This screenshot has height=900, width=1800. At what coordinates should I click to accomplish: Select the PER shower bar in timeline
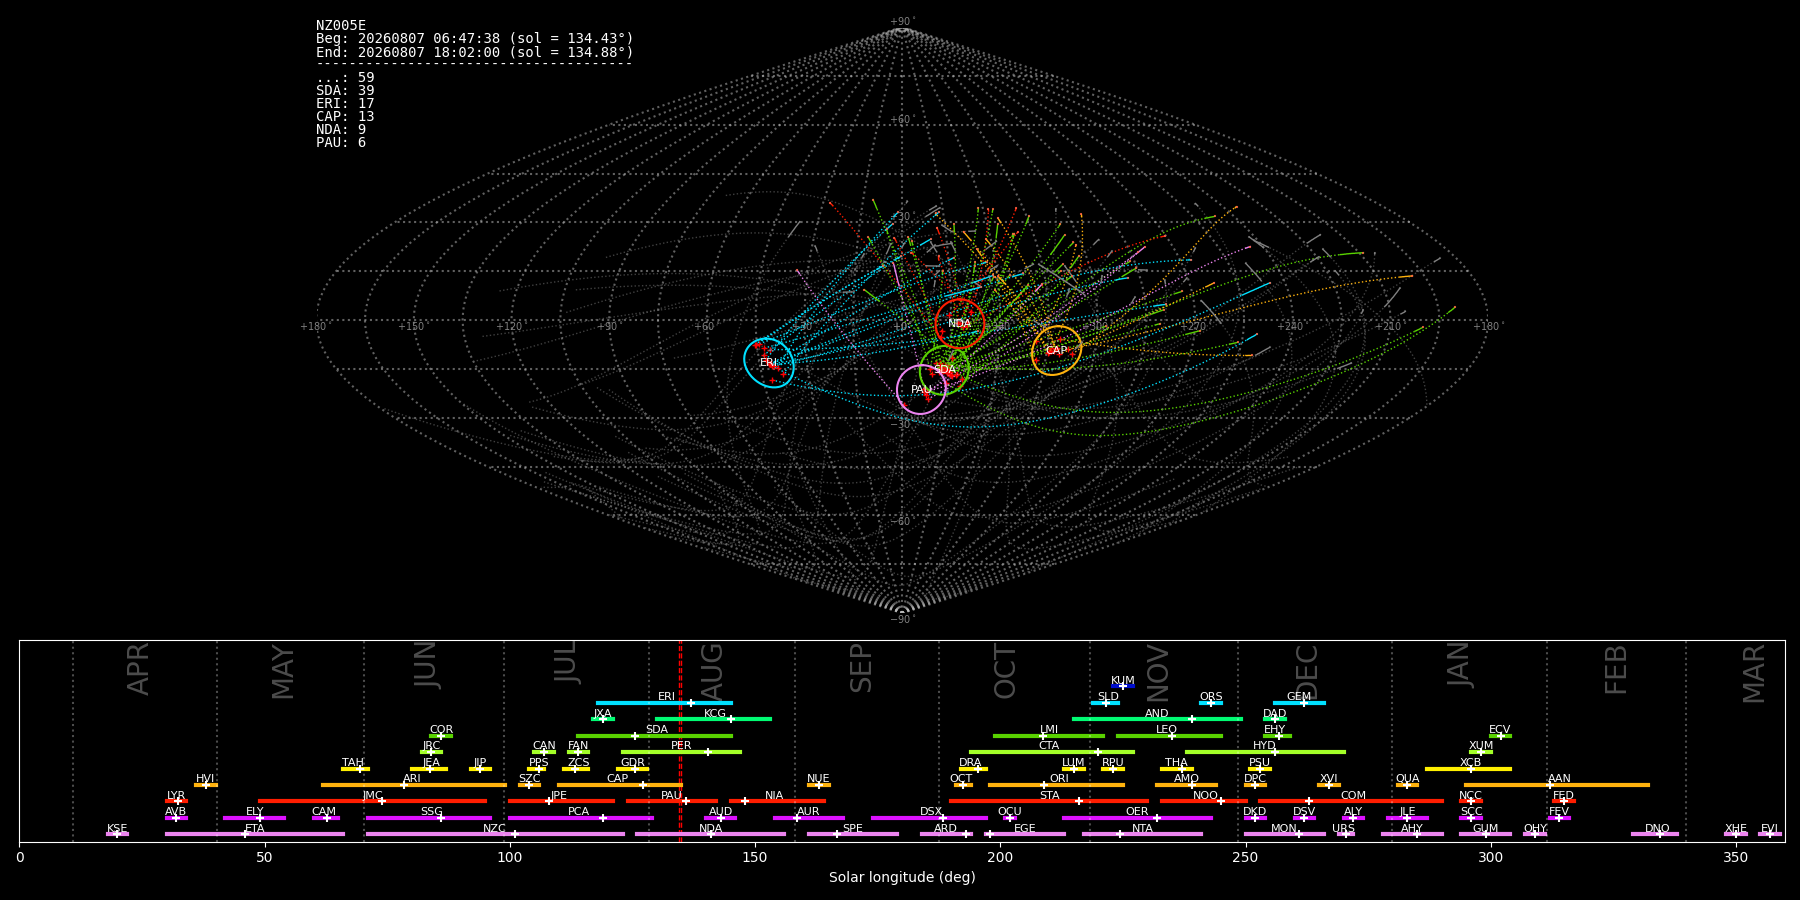tap(681, 752)
